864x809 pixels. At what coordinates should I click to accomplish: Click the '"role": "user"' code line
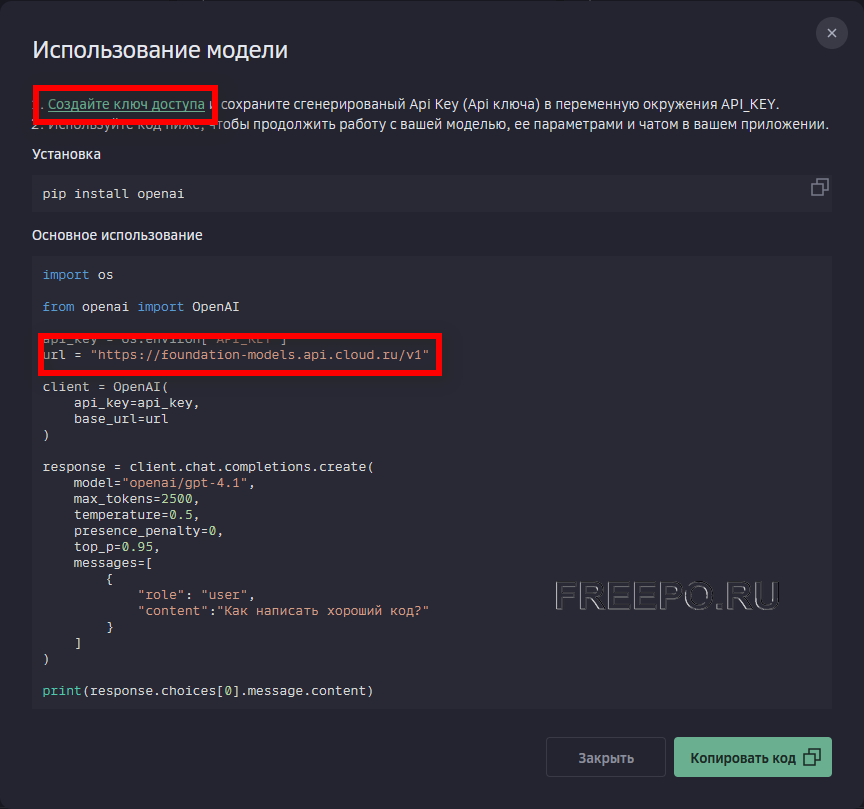pyautogui.click(x=196, y=595)
